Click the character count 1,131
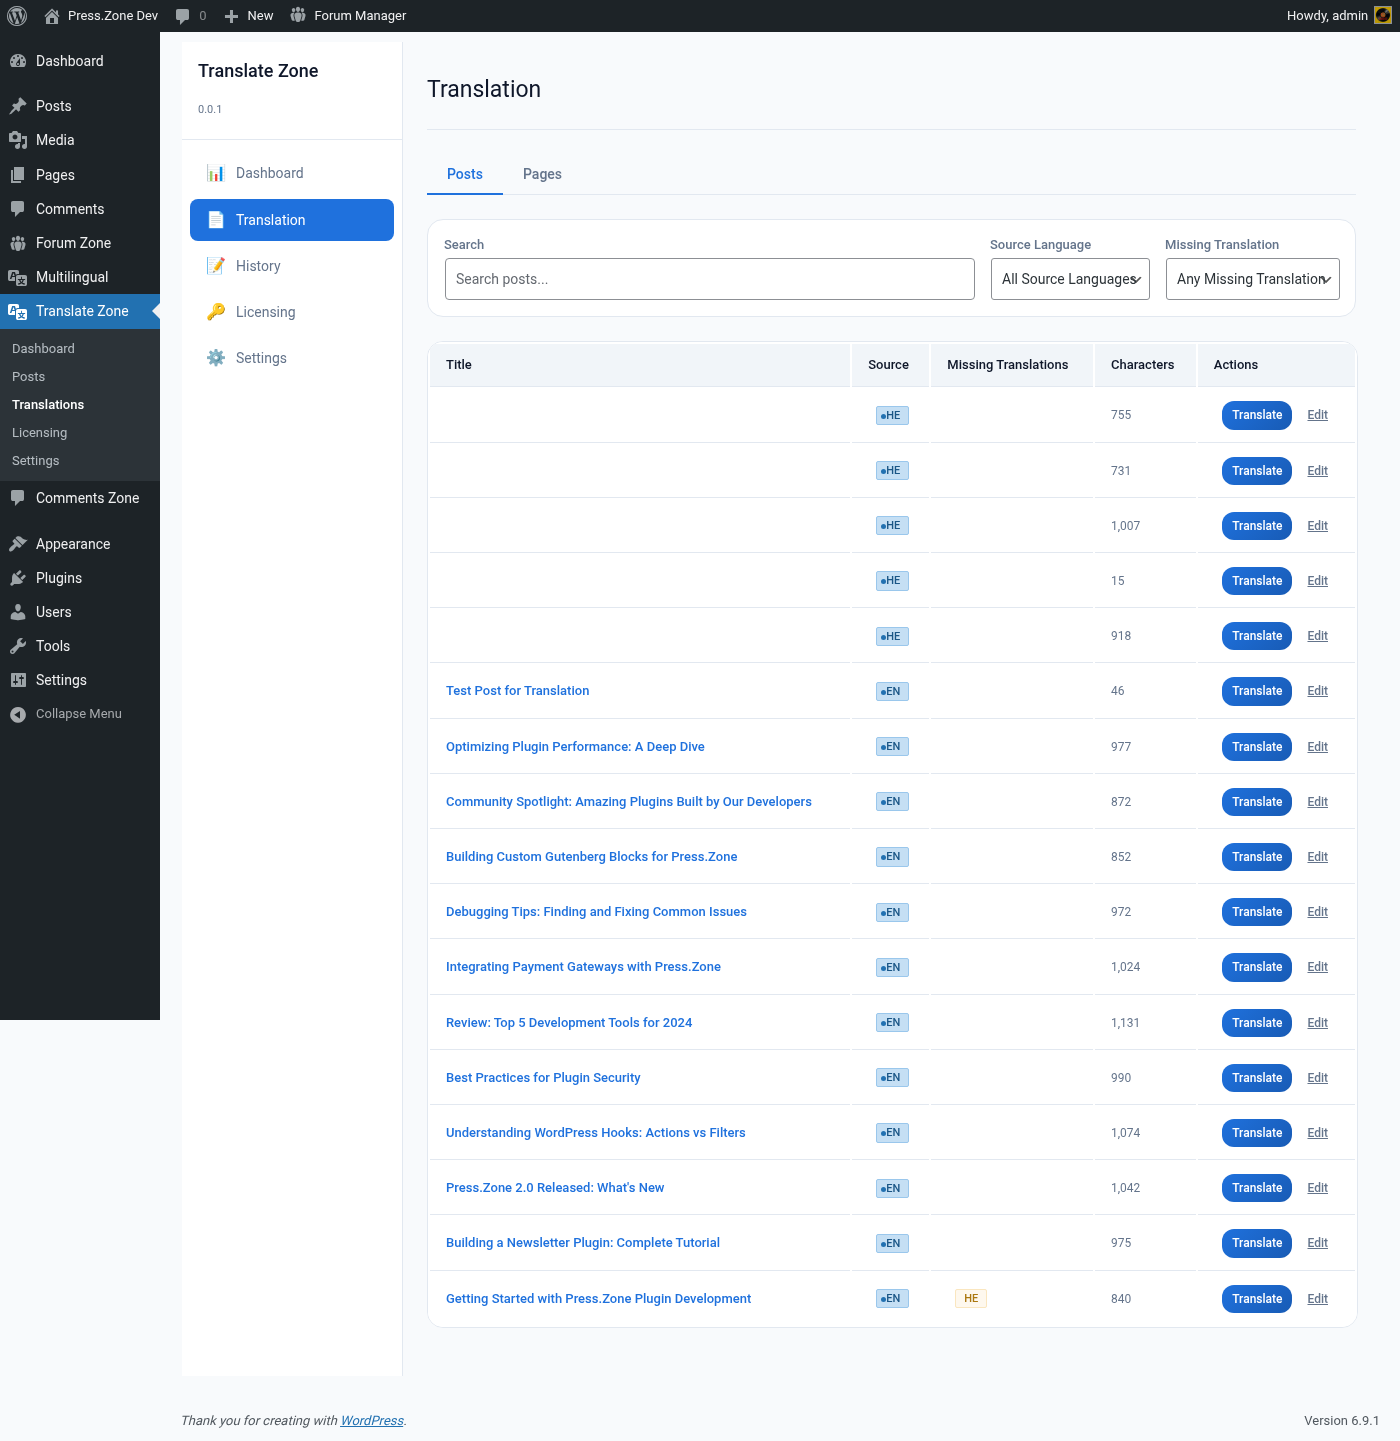The width and height of the screenshot is (1400, 1441). [1125, 1023]
